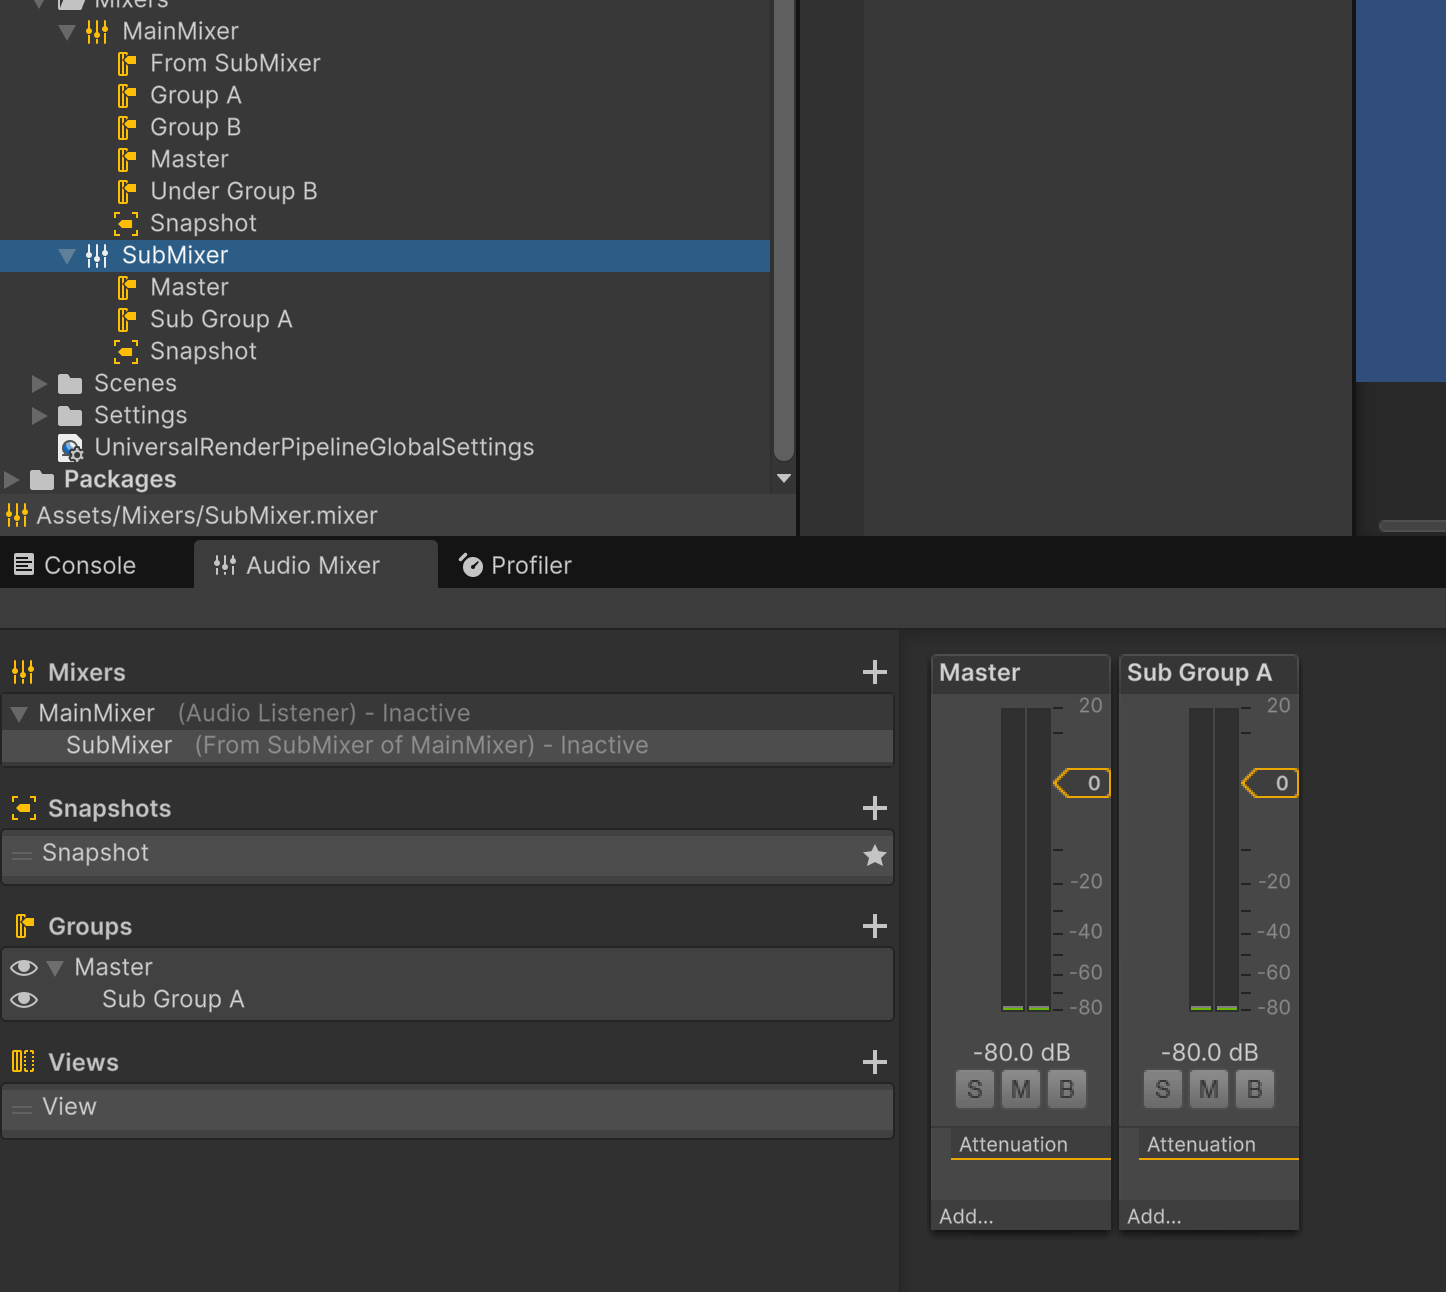Click the MainMixer snapshot asset icon
1446x1292 pixels.
coord(126,223)
